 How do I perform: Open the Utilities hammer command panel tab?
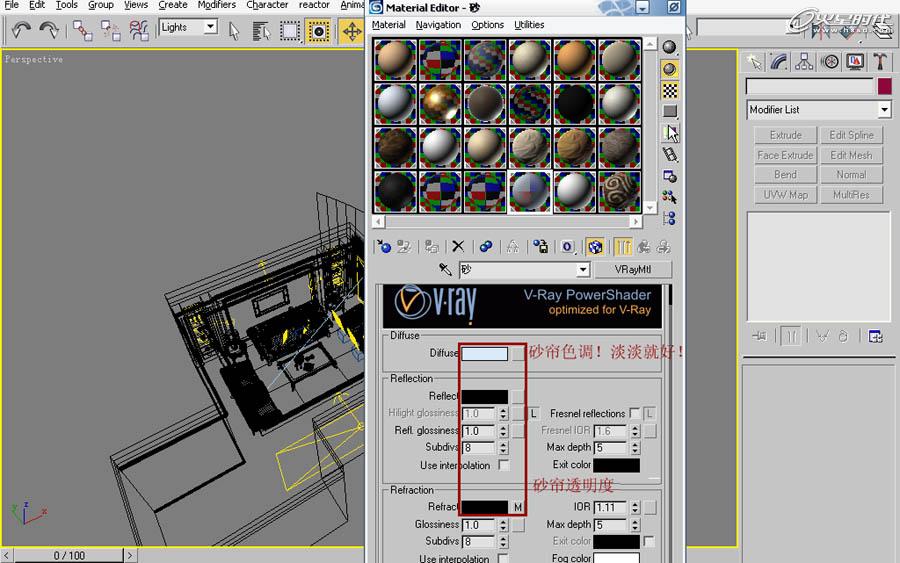(x=880, y=62)
